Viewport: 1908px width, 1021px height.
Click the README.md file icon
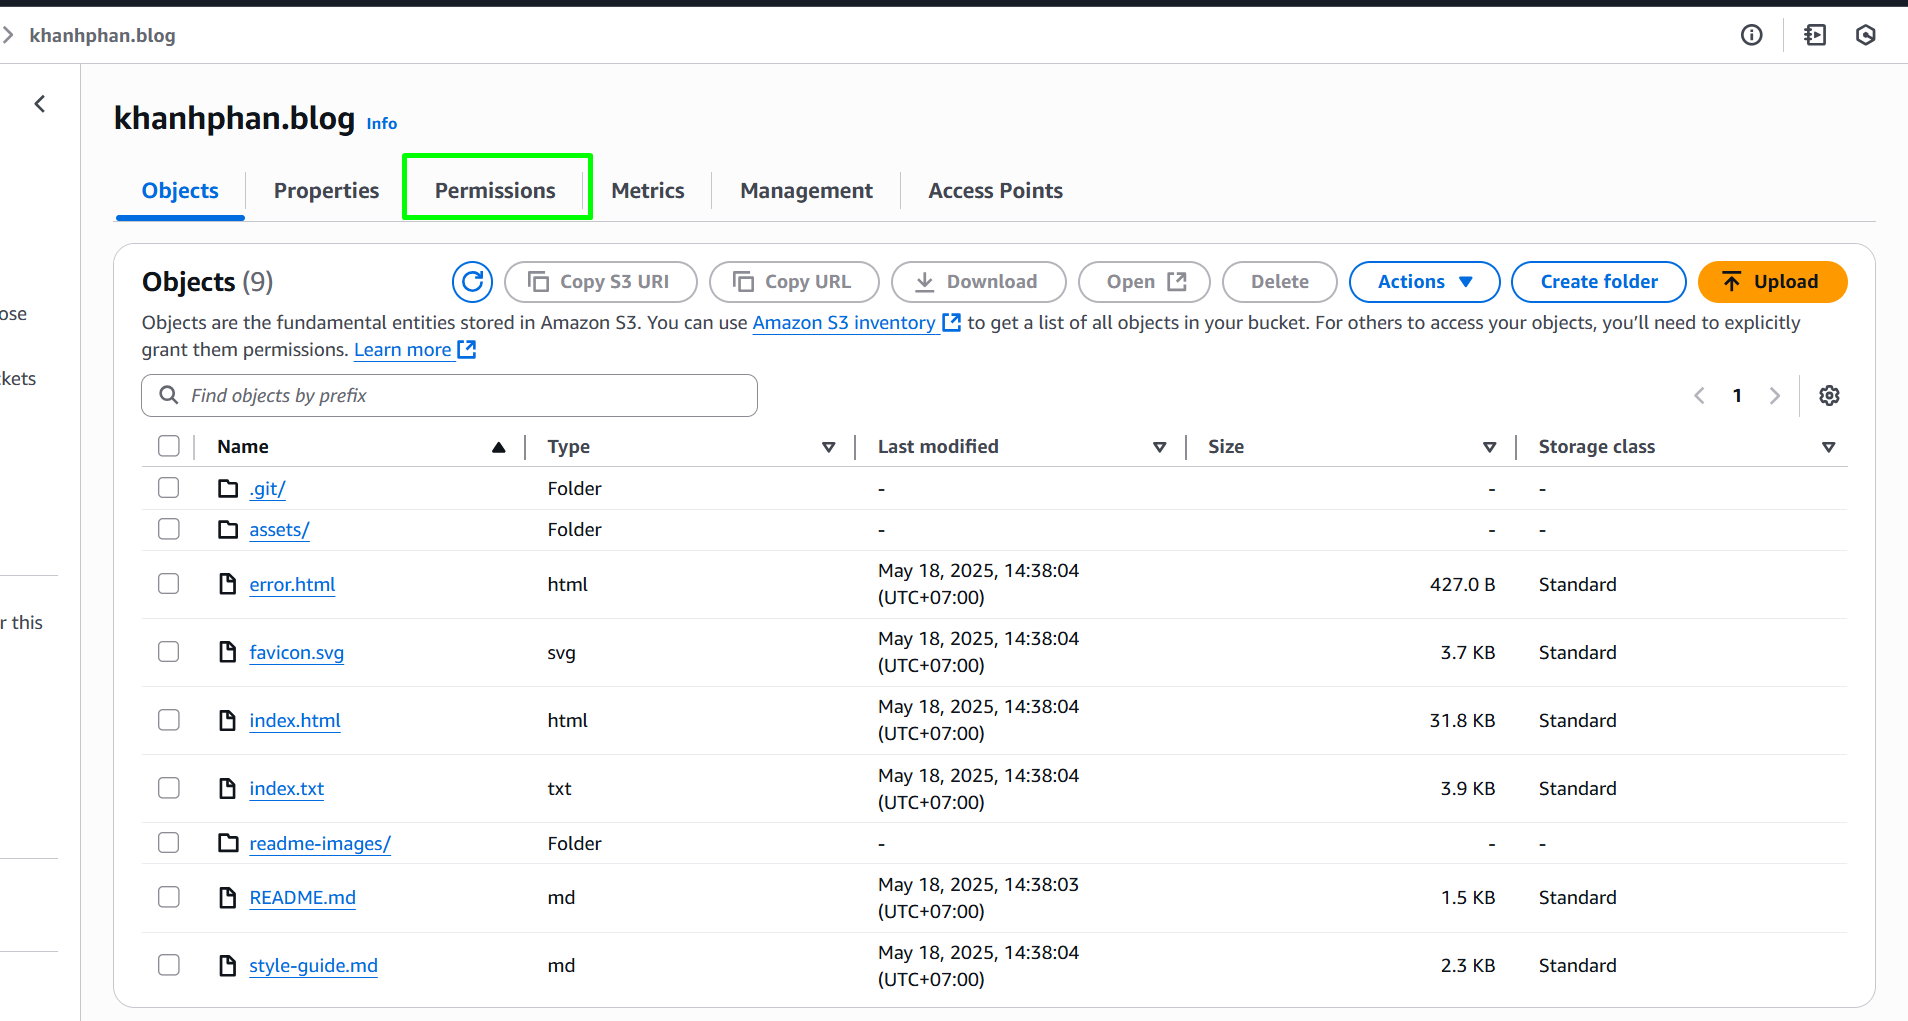[228, 897]
